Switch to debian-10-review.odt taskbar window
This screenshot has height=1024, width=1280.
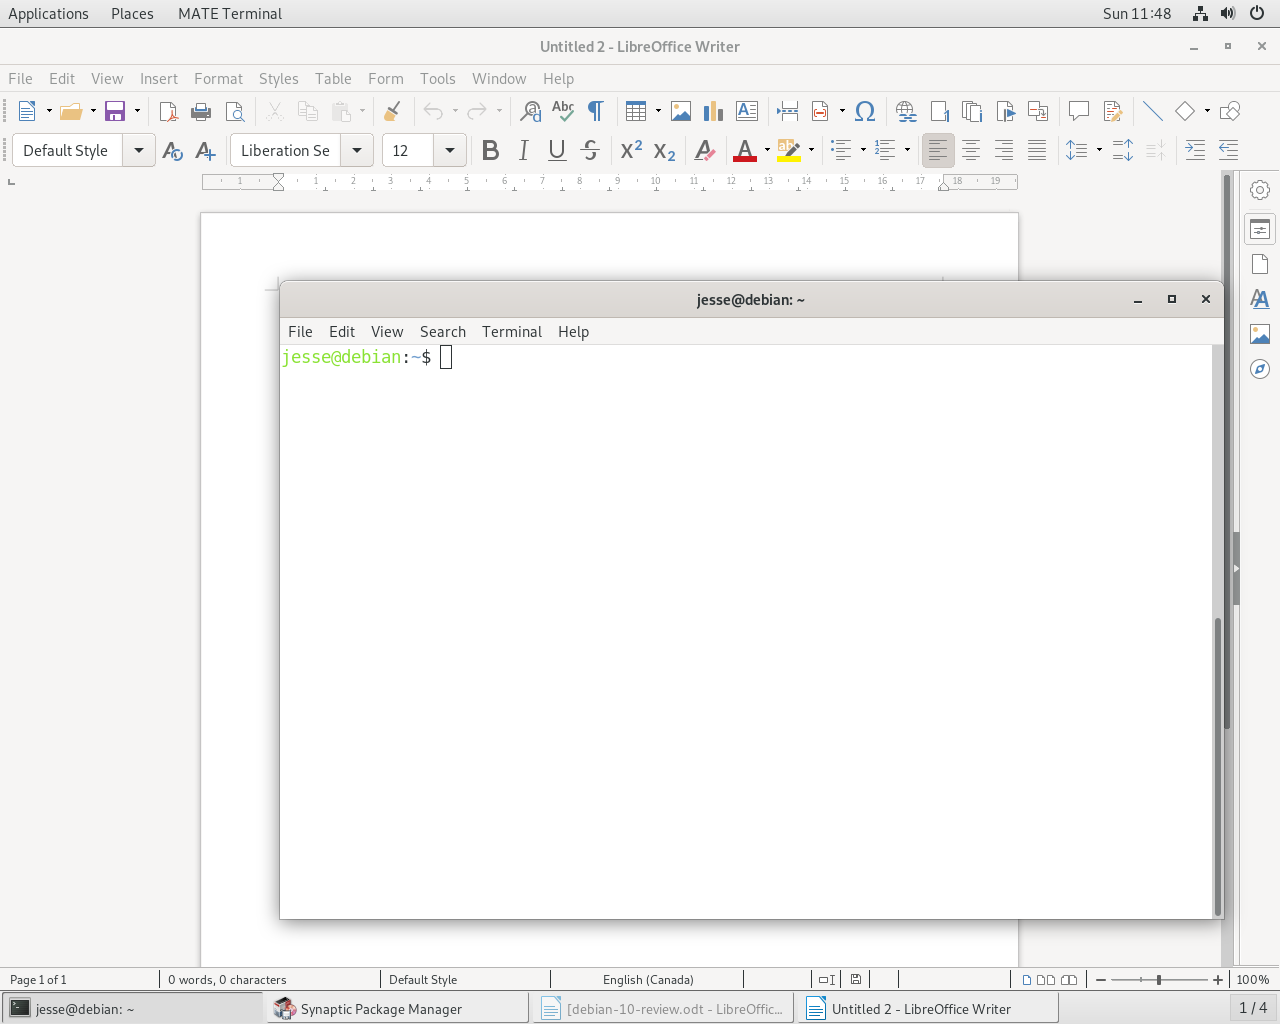point(663,1009)
